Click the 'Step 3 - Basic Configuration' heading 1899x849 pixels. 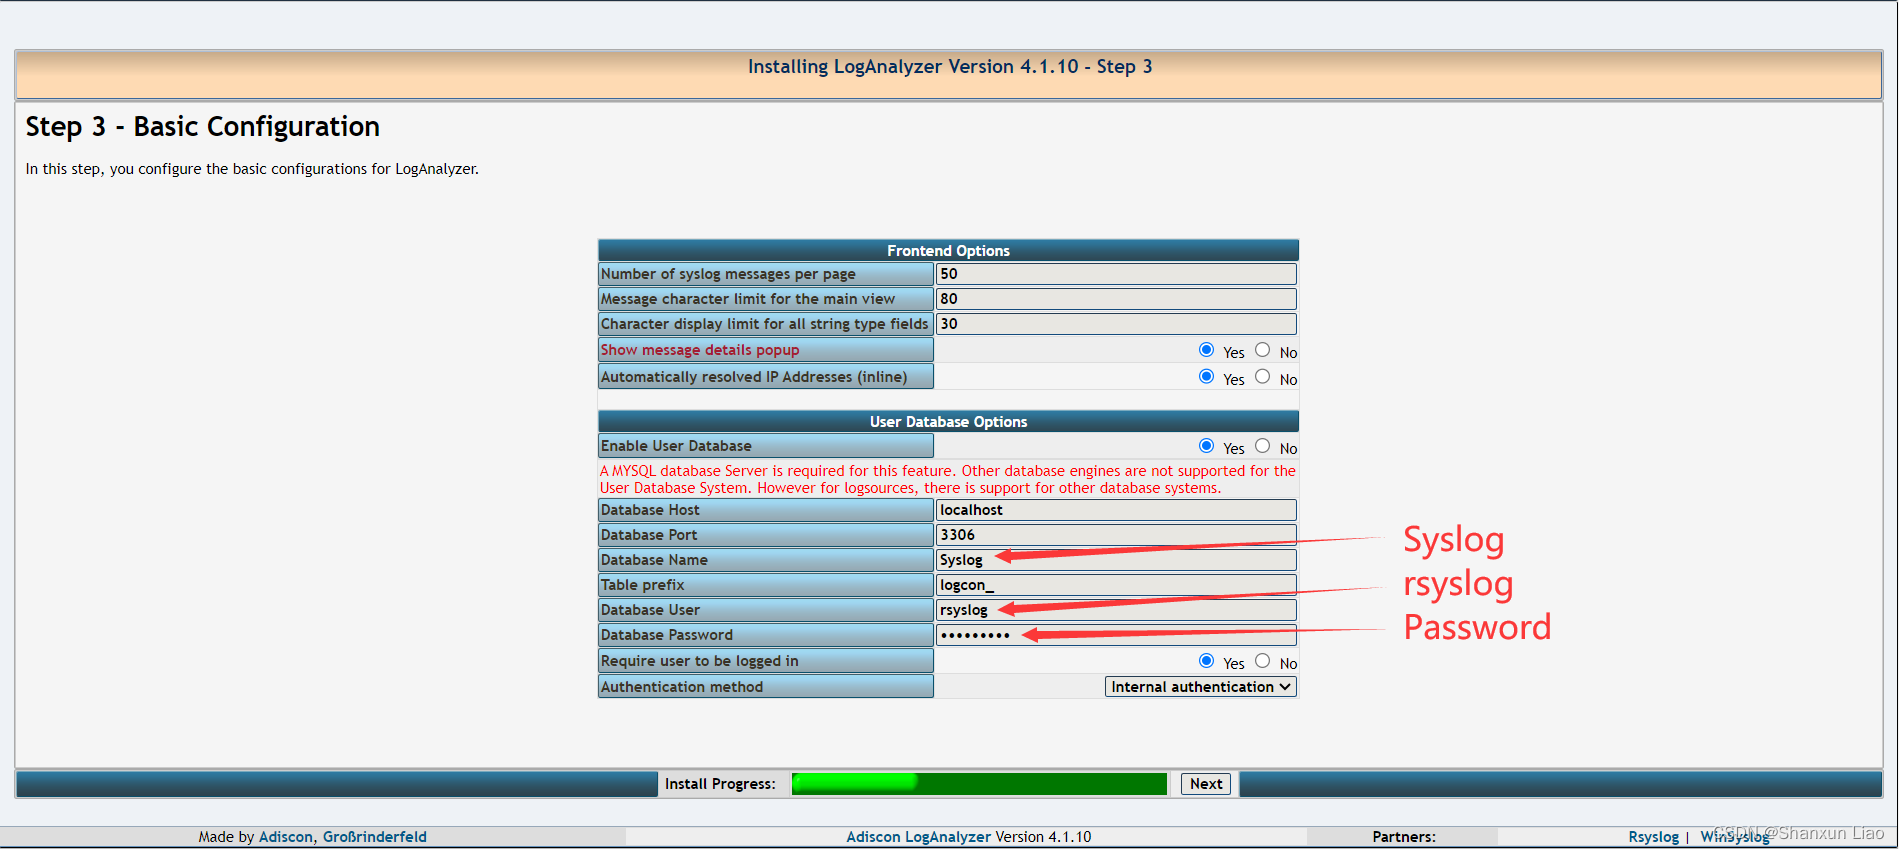[203, 127]
